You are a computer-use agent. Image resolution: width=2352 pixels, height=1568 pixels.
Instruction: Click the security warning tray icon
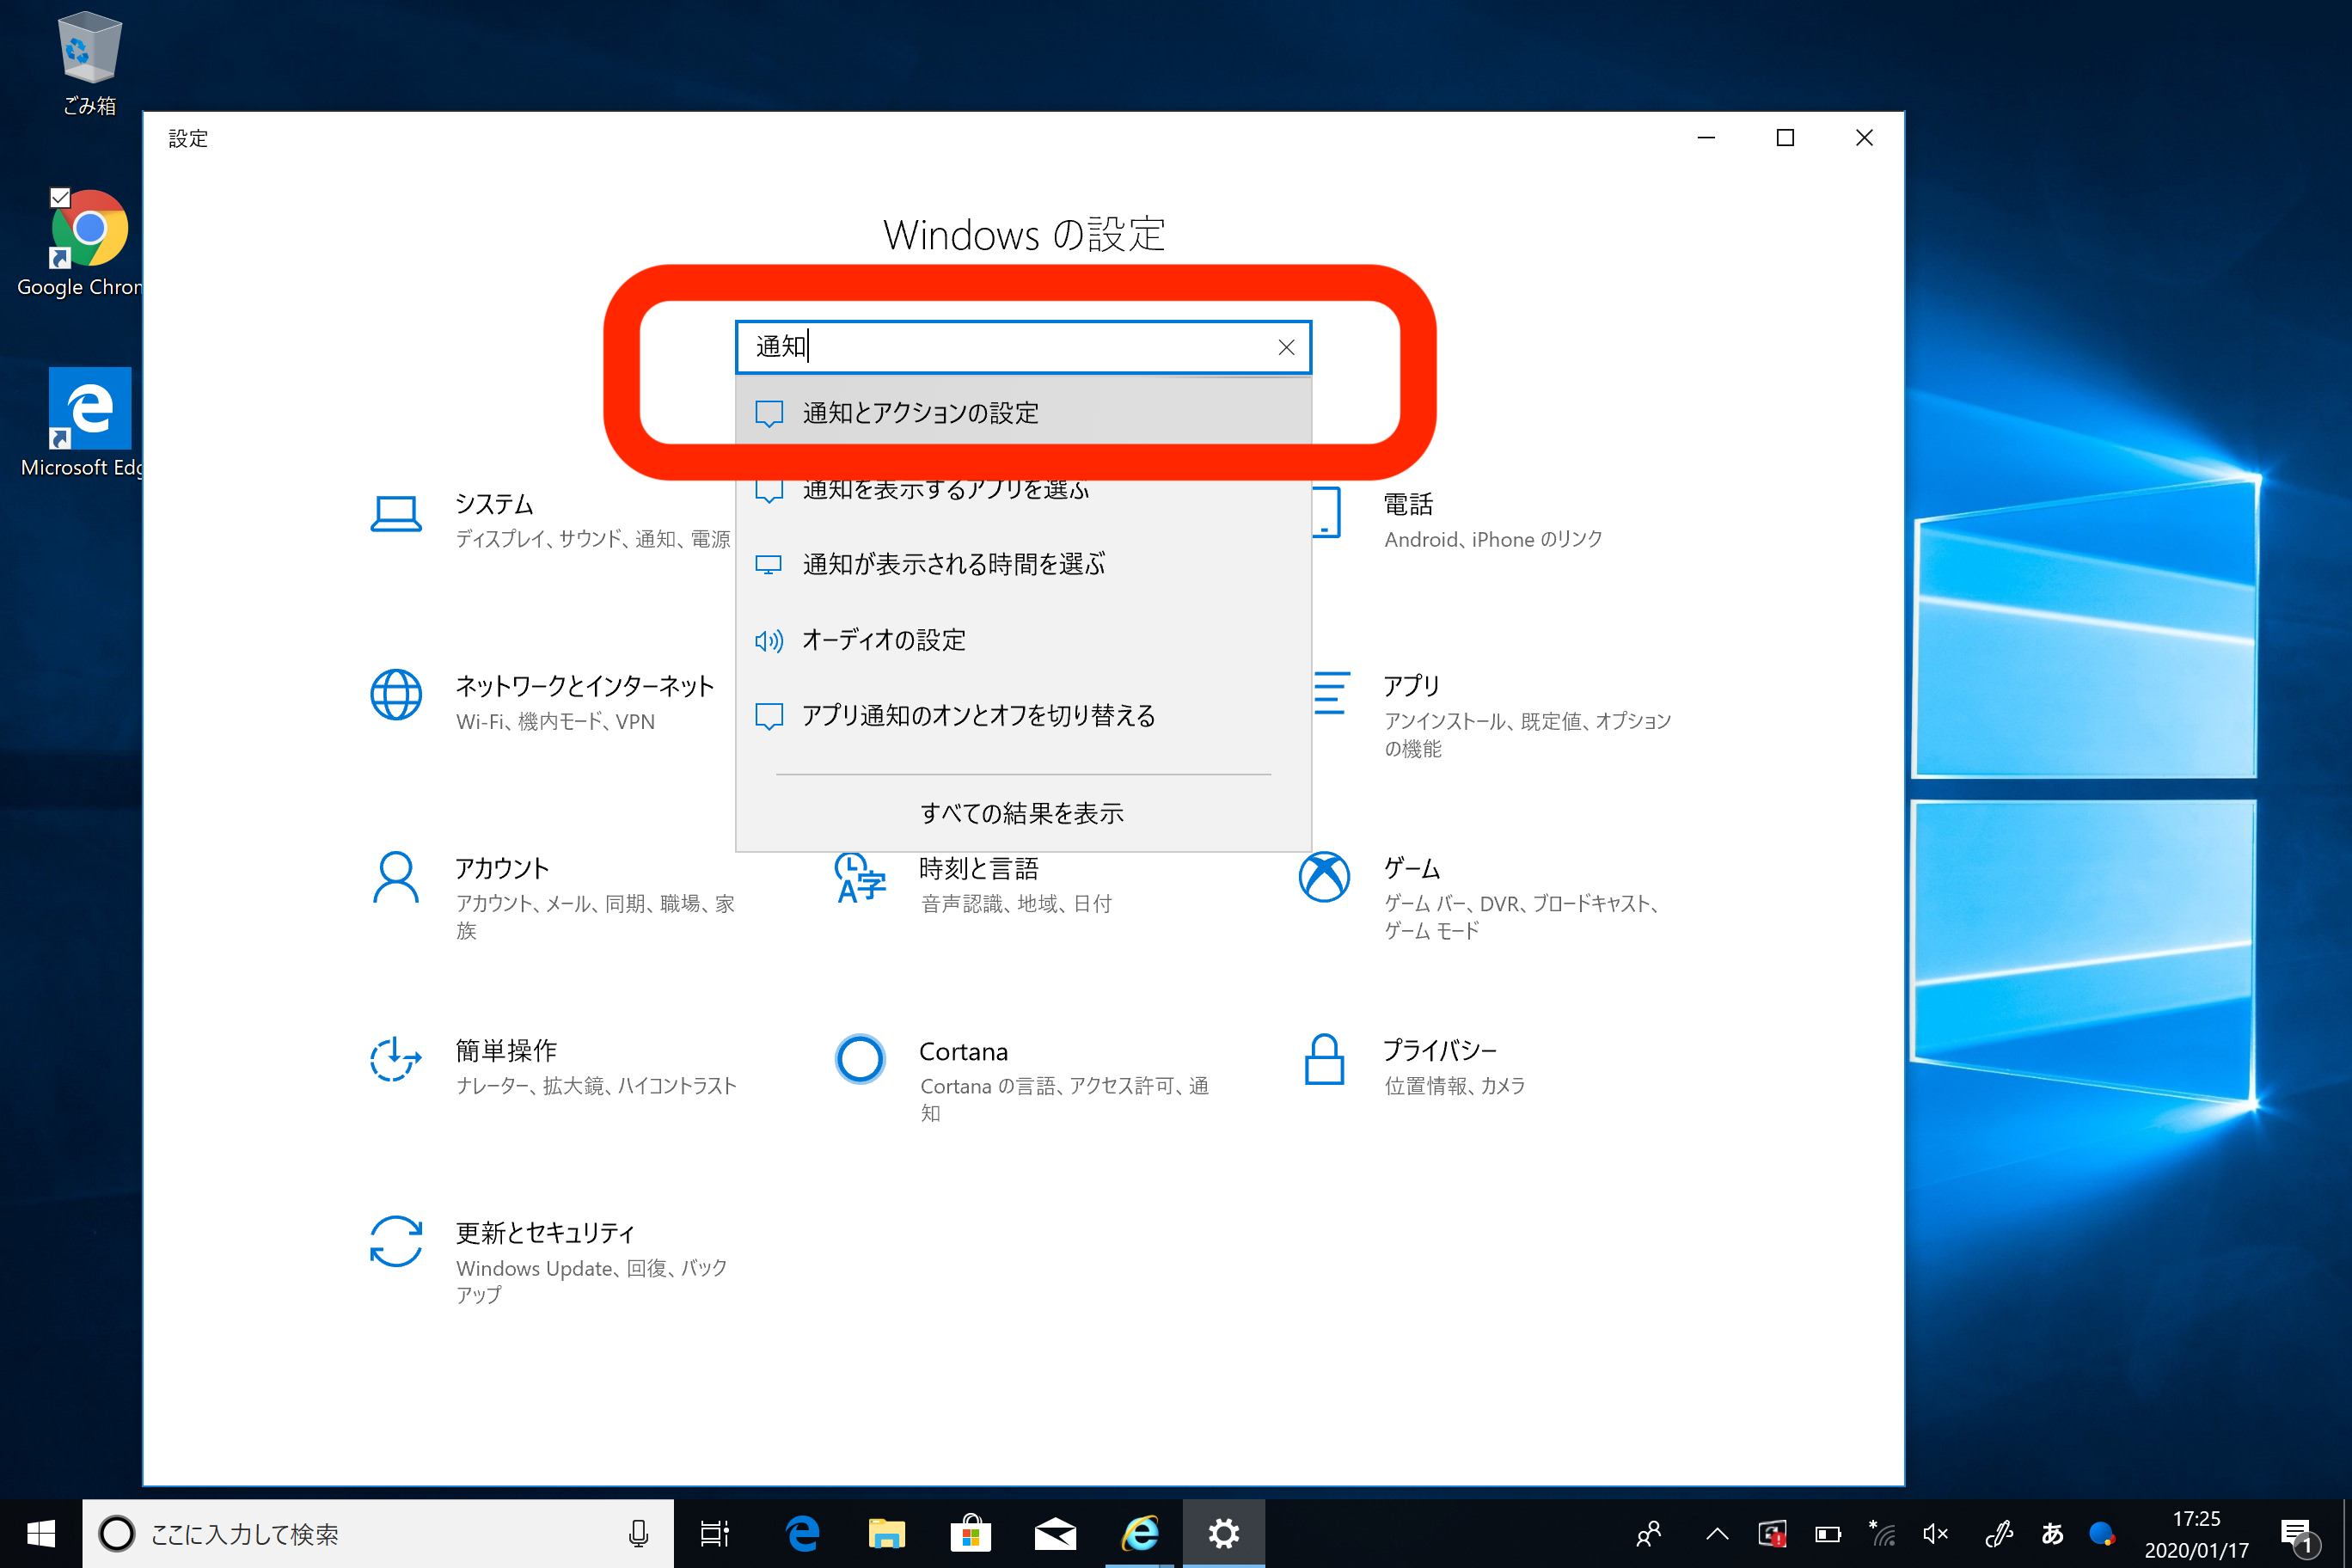coord(1772,1533)
